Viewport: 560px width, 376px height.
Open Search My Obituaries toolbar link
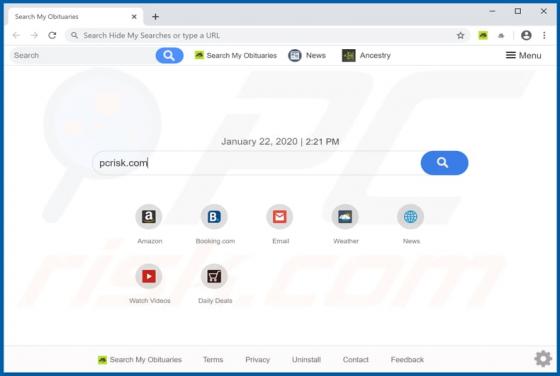[x=236, y=55]
